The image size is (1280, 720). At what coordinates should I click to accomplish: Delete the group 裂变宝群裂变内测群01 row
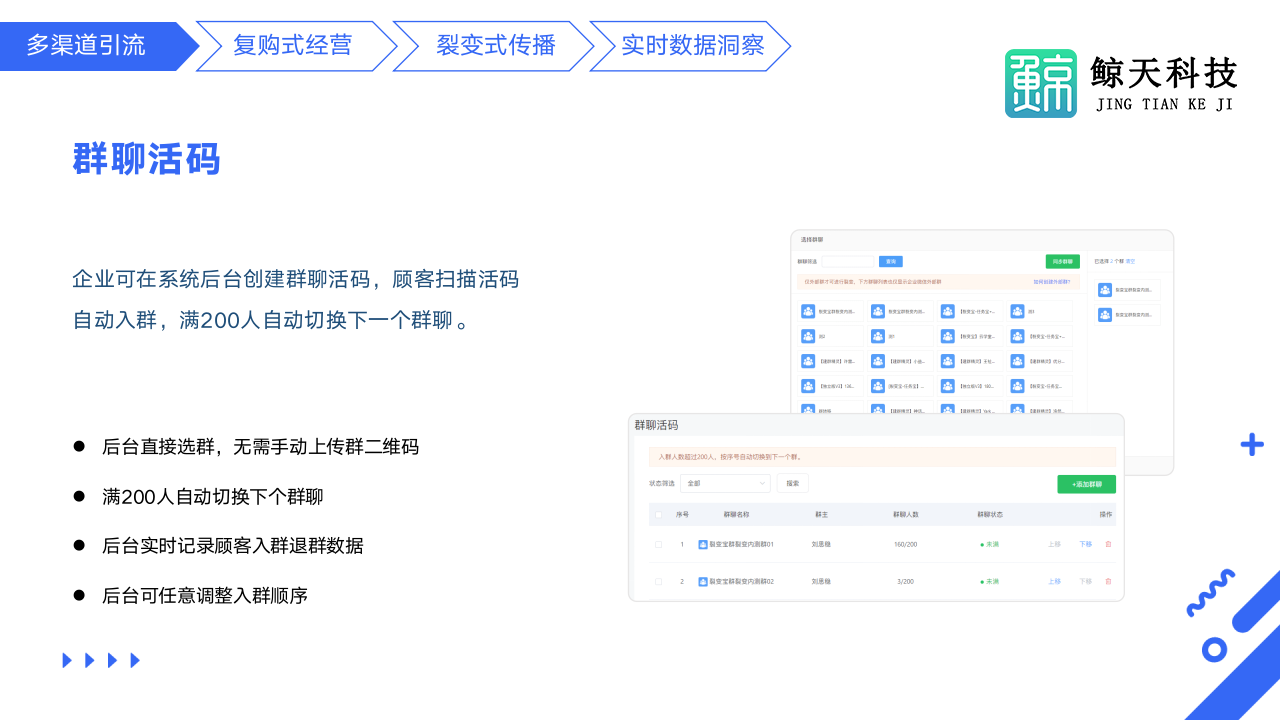pyautogui.click(x=1108, y=544)
